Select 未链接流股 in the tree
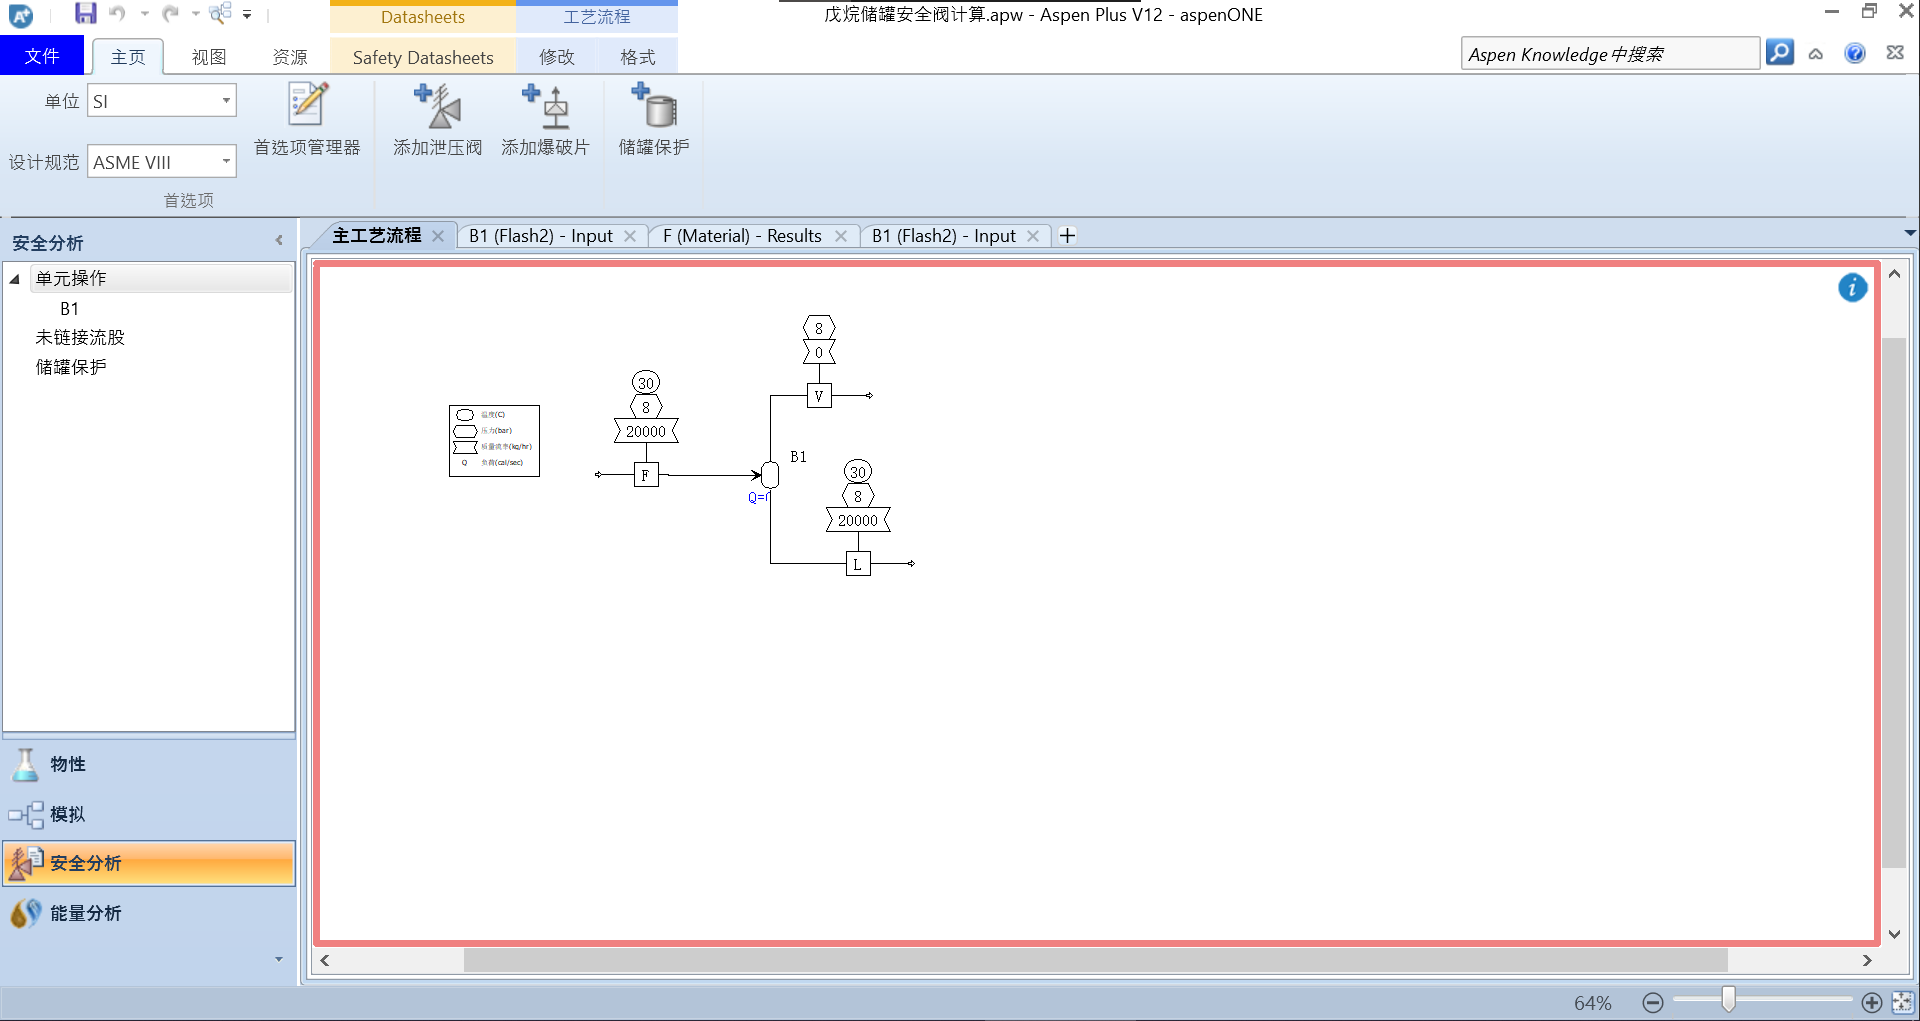The width and height of the screenshot is (1920, 1021). tap(80, 338)
